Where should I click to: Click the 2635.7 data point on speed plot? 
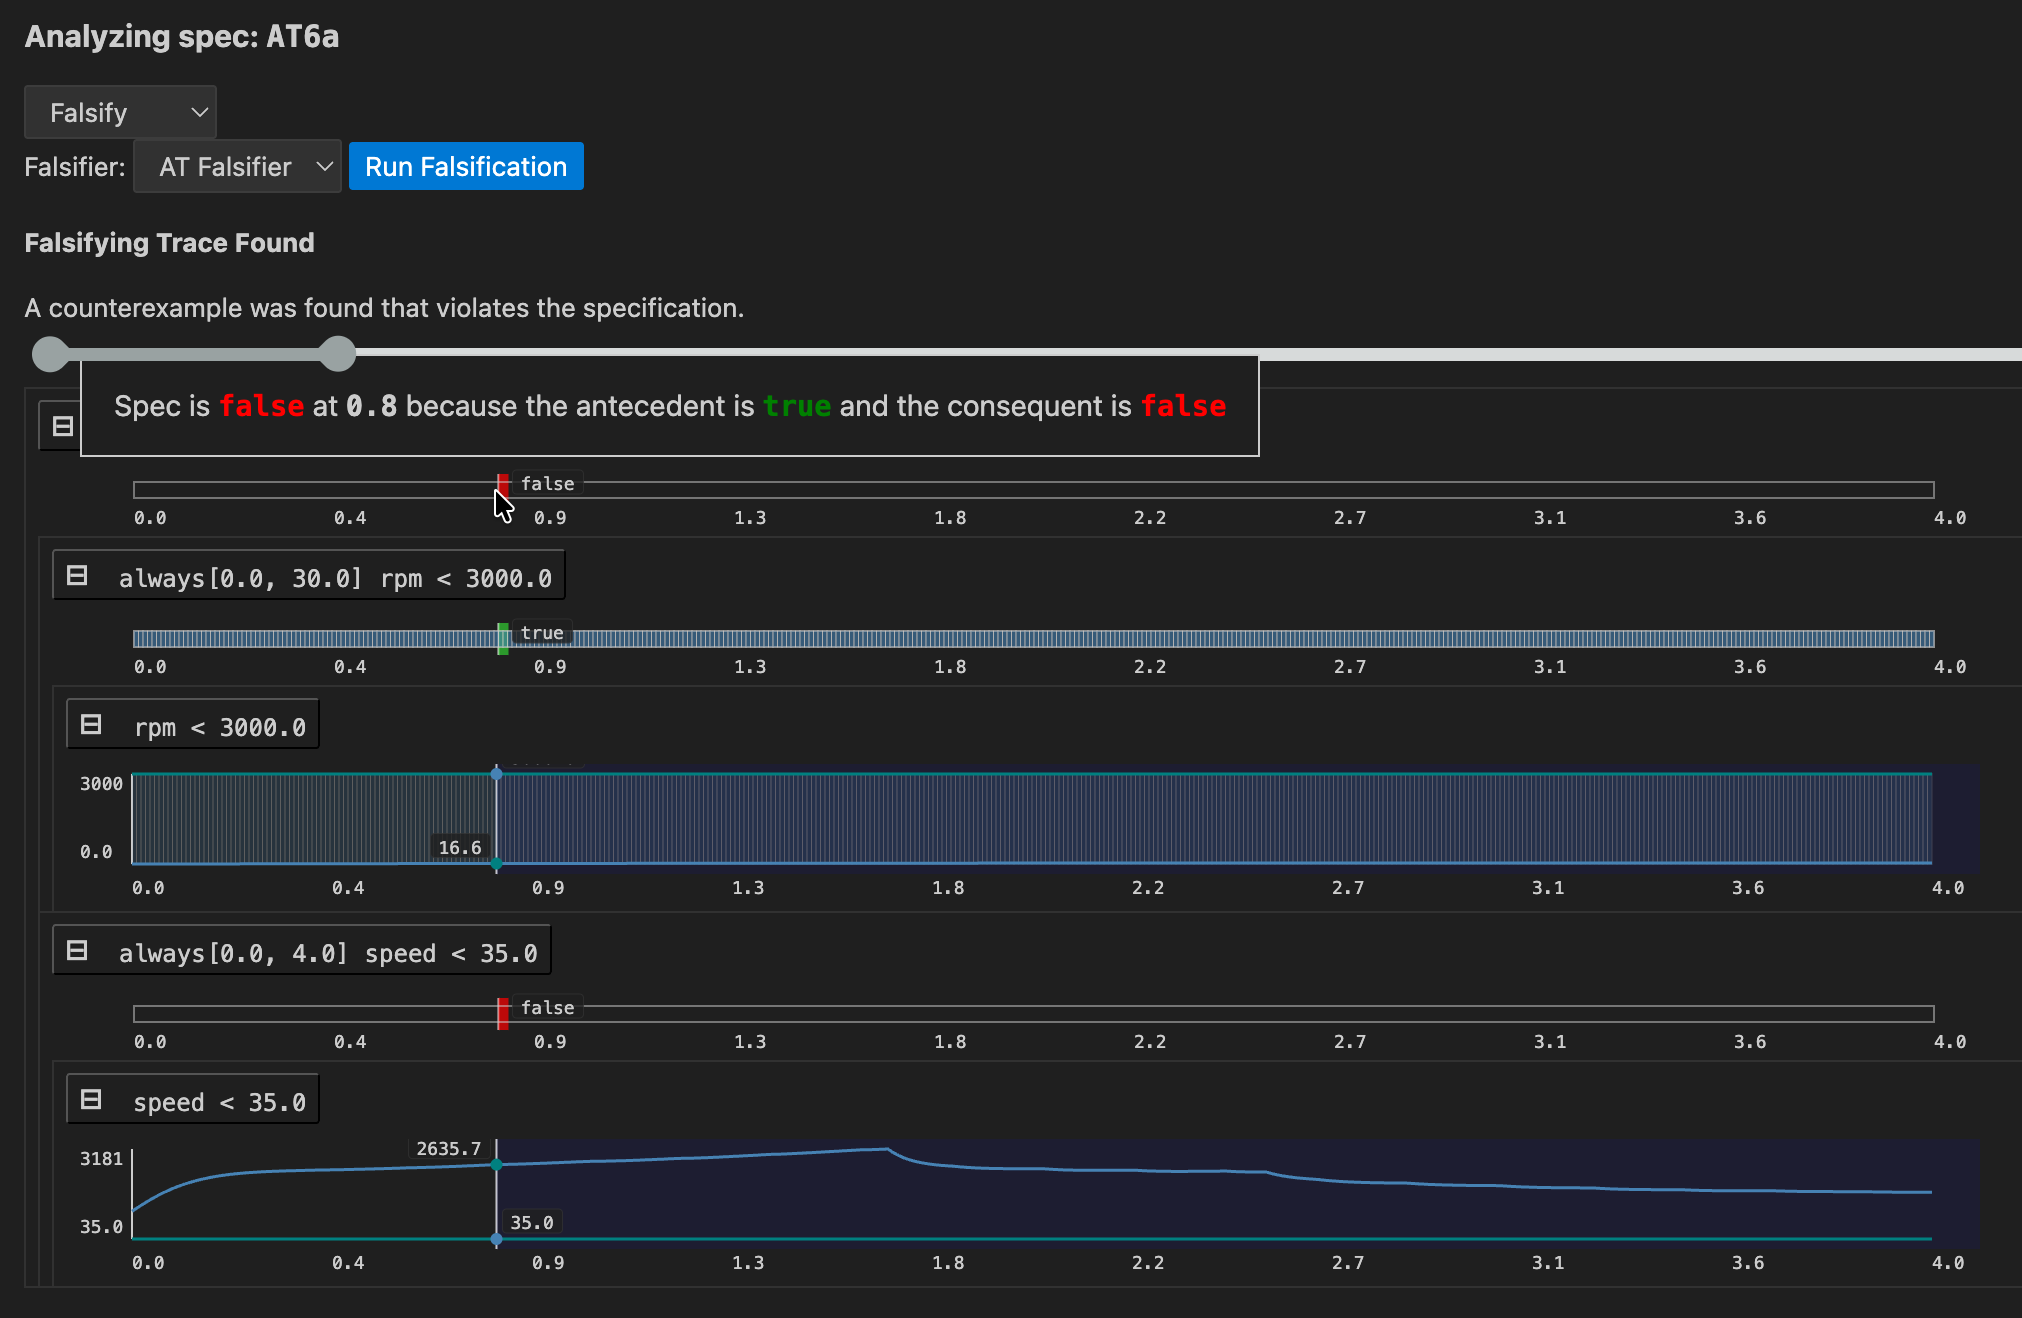point(496,1164)
